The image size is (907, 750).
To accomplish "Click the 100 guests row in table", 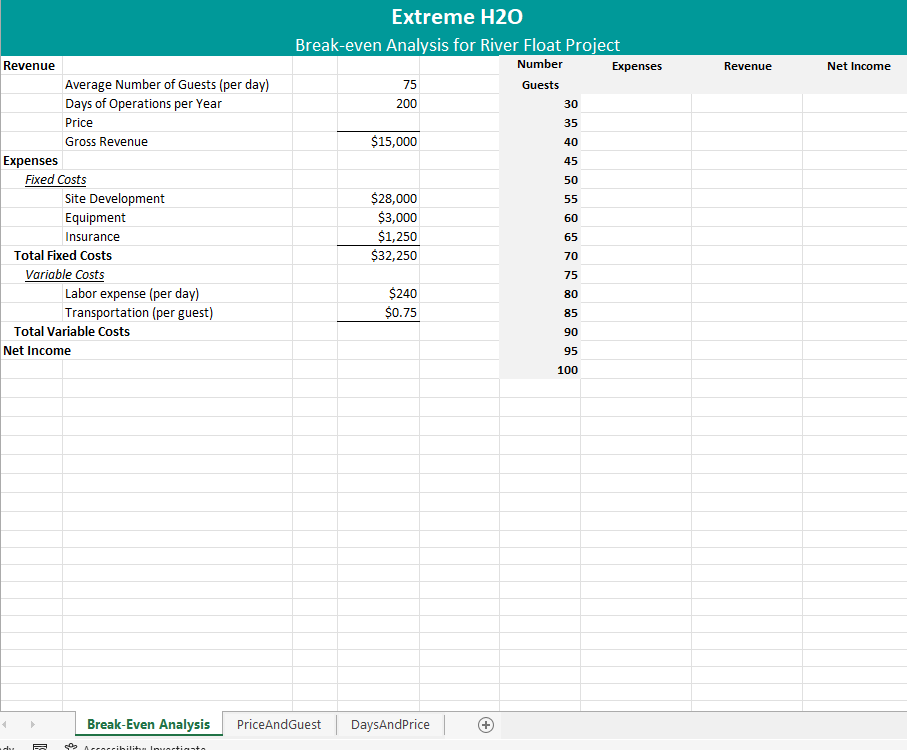I will coord(540,370).
